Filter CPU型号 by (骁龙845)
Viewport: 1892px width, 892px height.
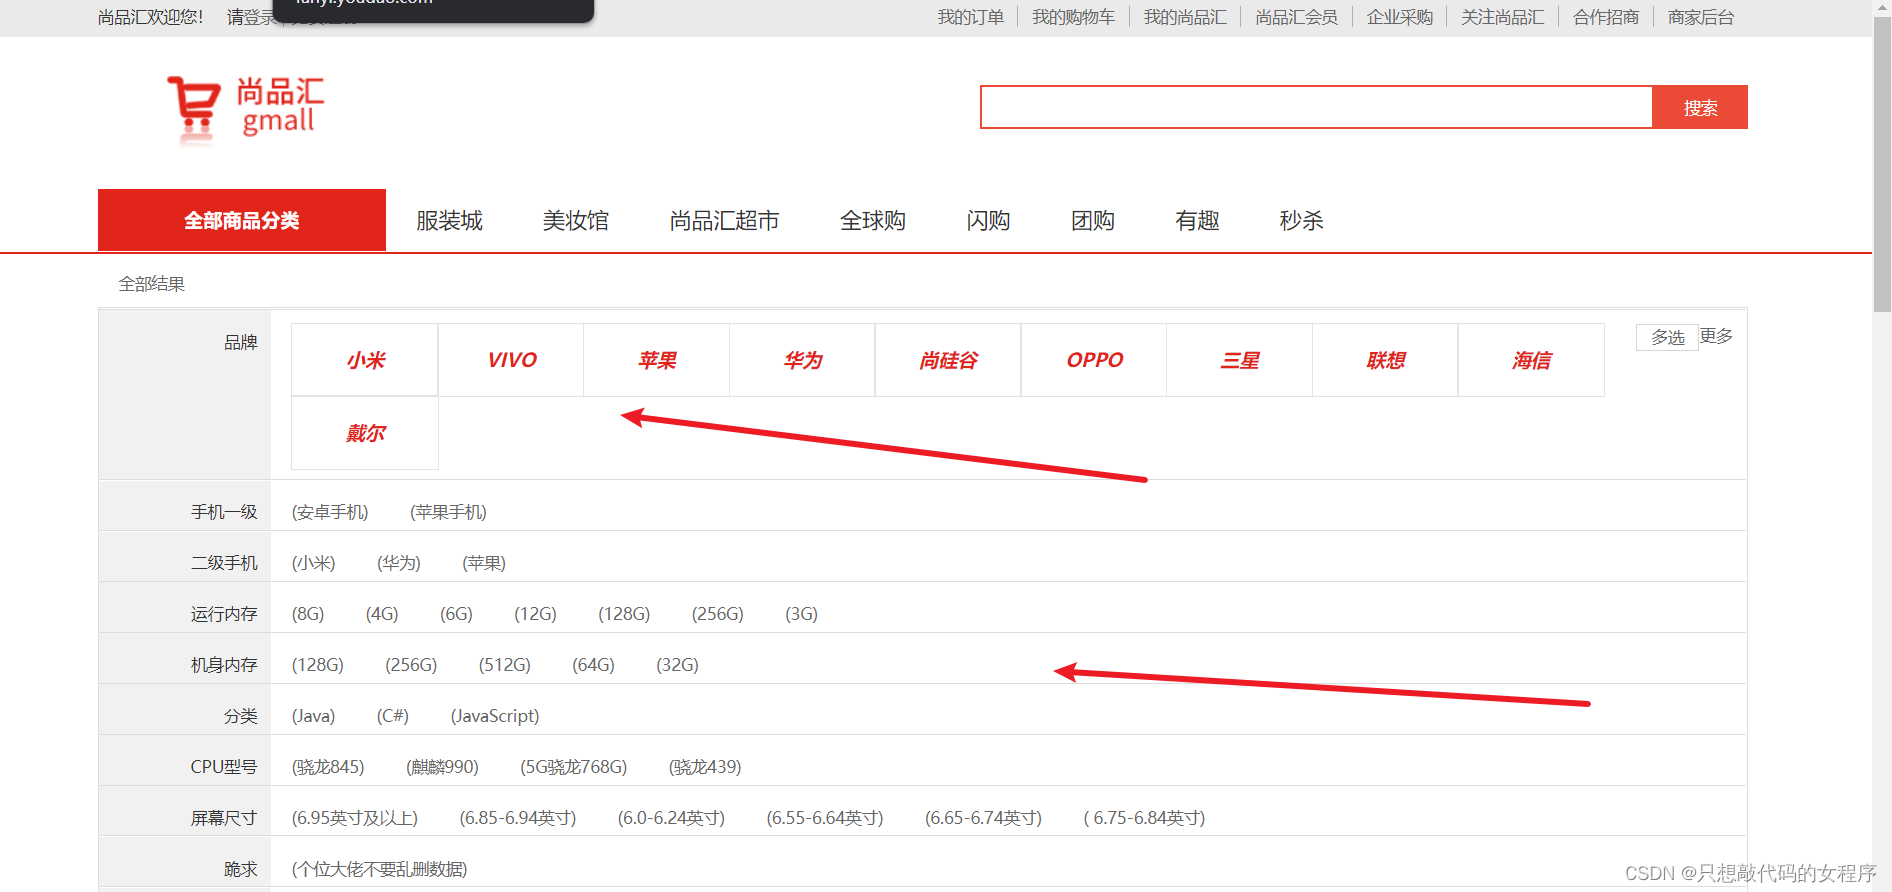(328, 767)
